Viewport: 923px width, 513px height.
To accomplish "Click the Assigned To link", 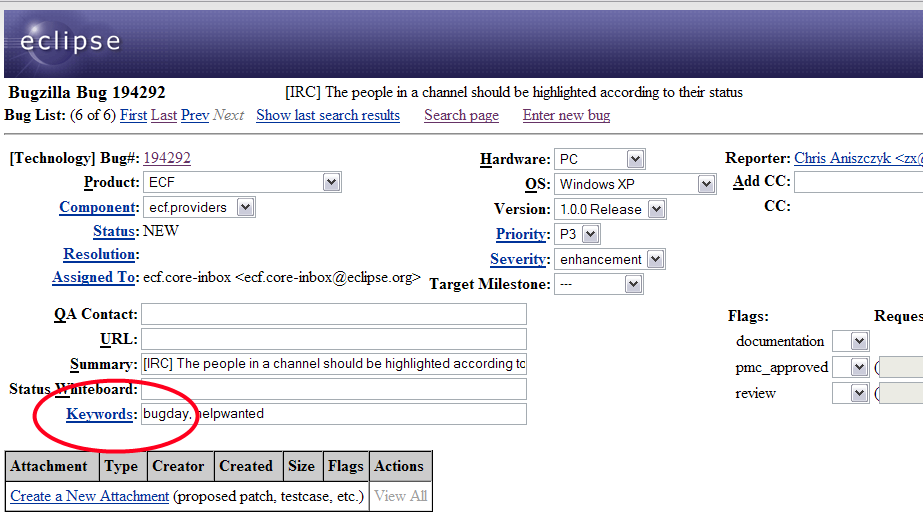I will [x=94, y=277].
